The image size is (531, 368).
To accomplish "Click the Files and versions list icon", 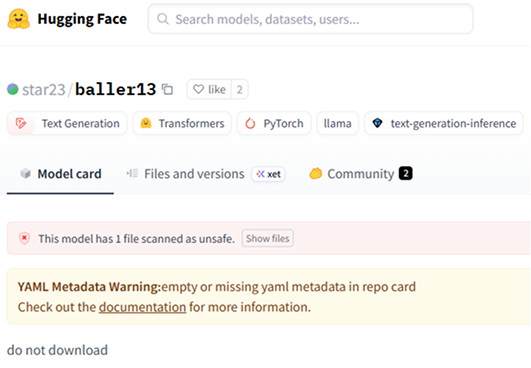I will click(x=132, y=174).
